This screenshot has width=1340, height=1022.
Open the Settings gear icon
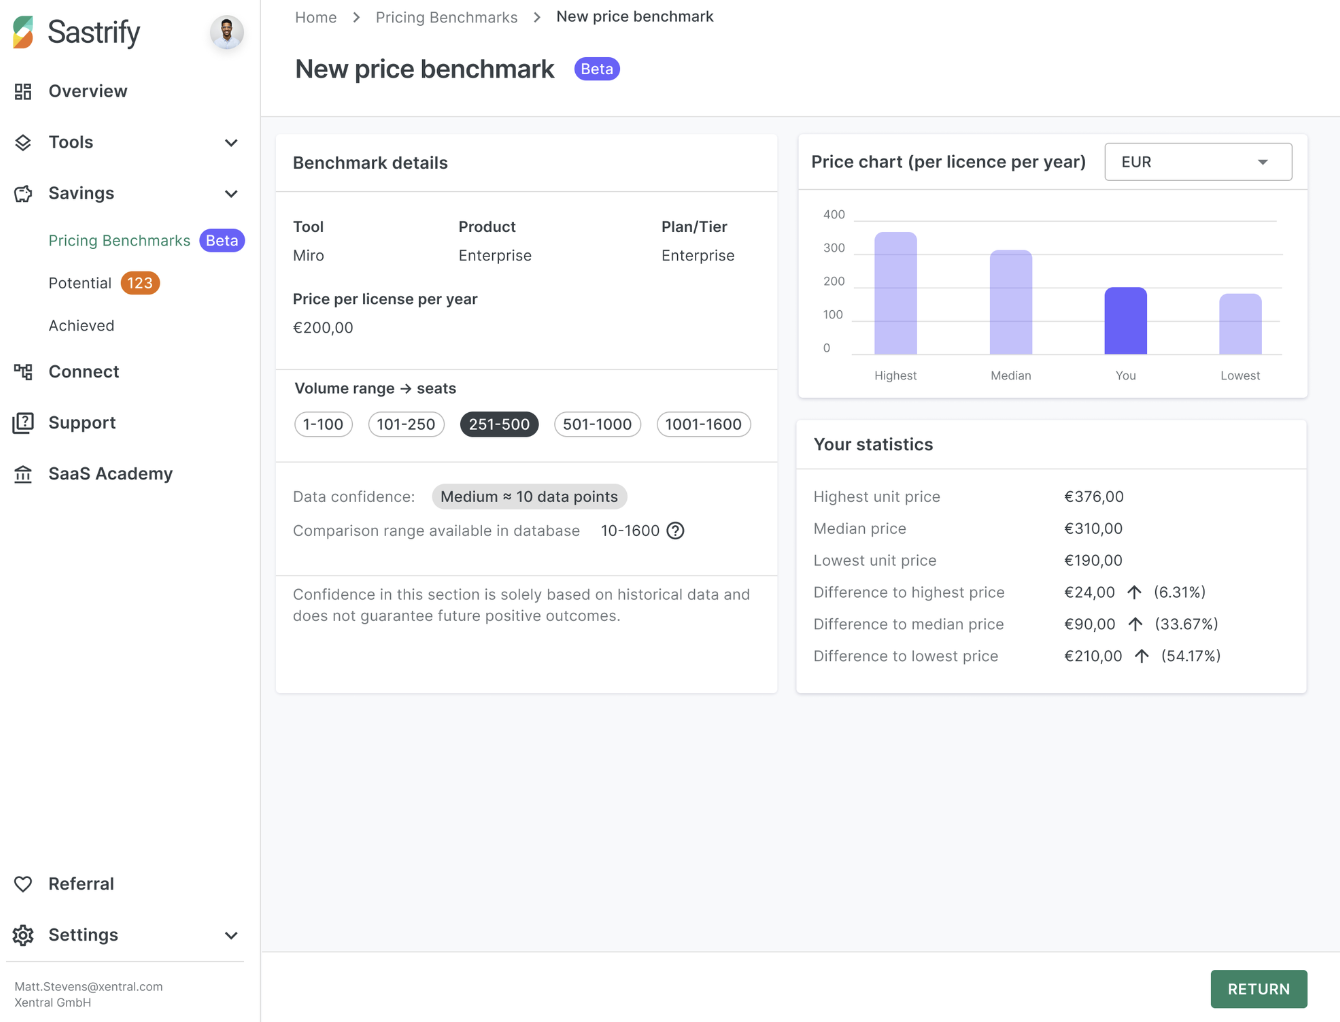(23, 935)
